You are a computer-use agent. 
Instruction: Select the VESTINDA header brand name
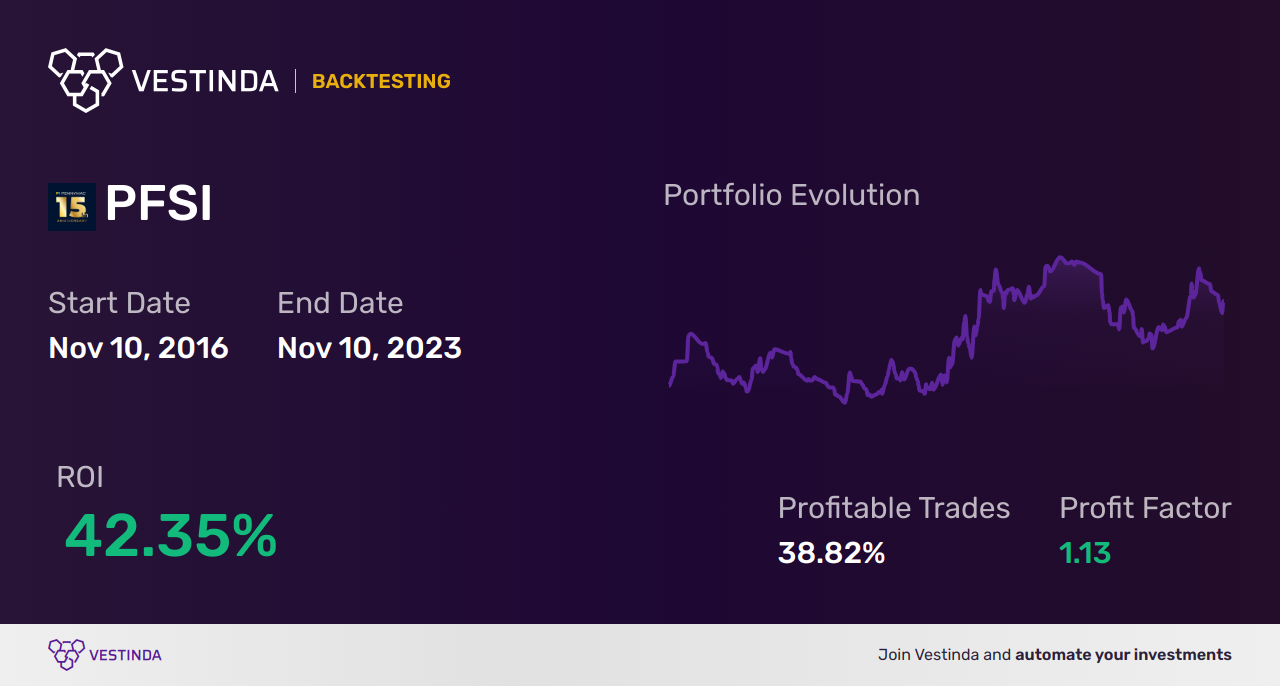pyautogui.click(x=205, y=81)
